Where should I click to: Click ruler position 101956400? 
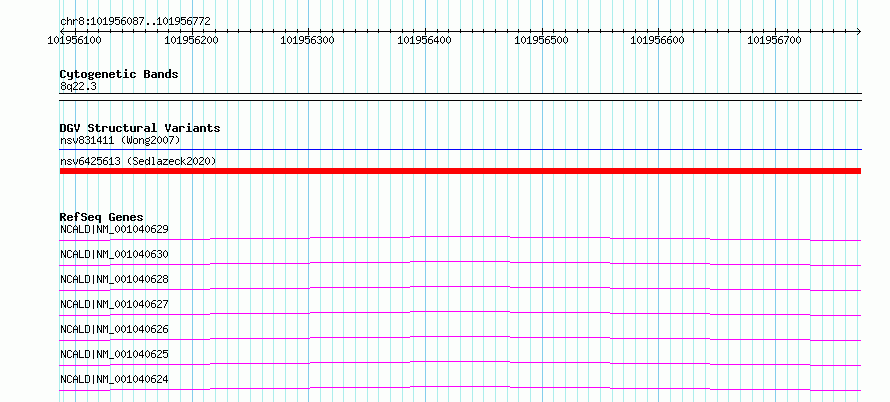(425, 40)
